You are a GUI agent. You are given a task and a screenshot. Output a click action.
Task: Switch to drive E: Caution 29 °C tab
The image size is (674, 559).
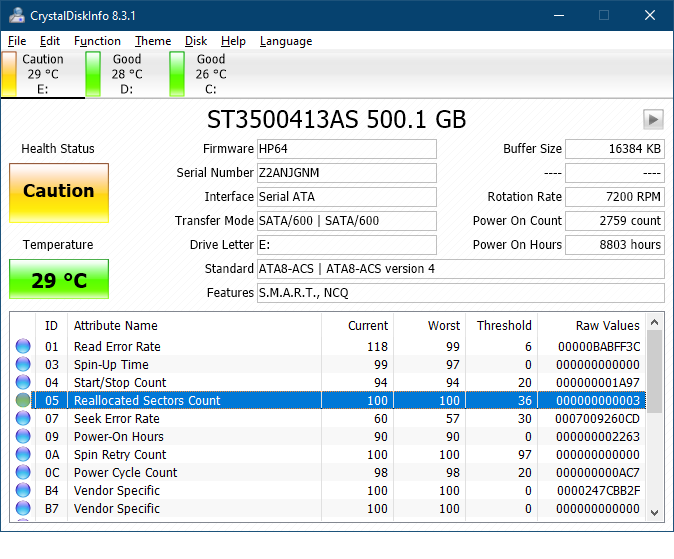(x=43, y=74)
